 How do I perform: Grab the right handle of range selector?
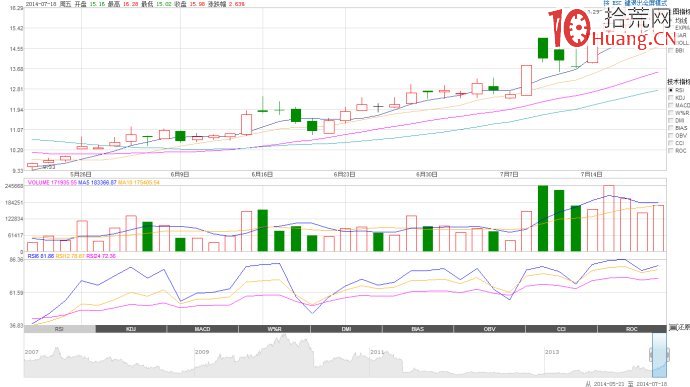pos(668,354)
